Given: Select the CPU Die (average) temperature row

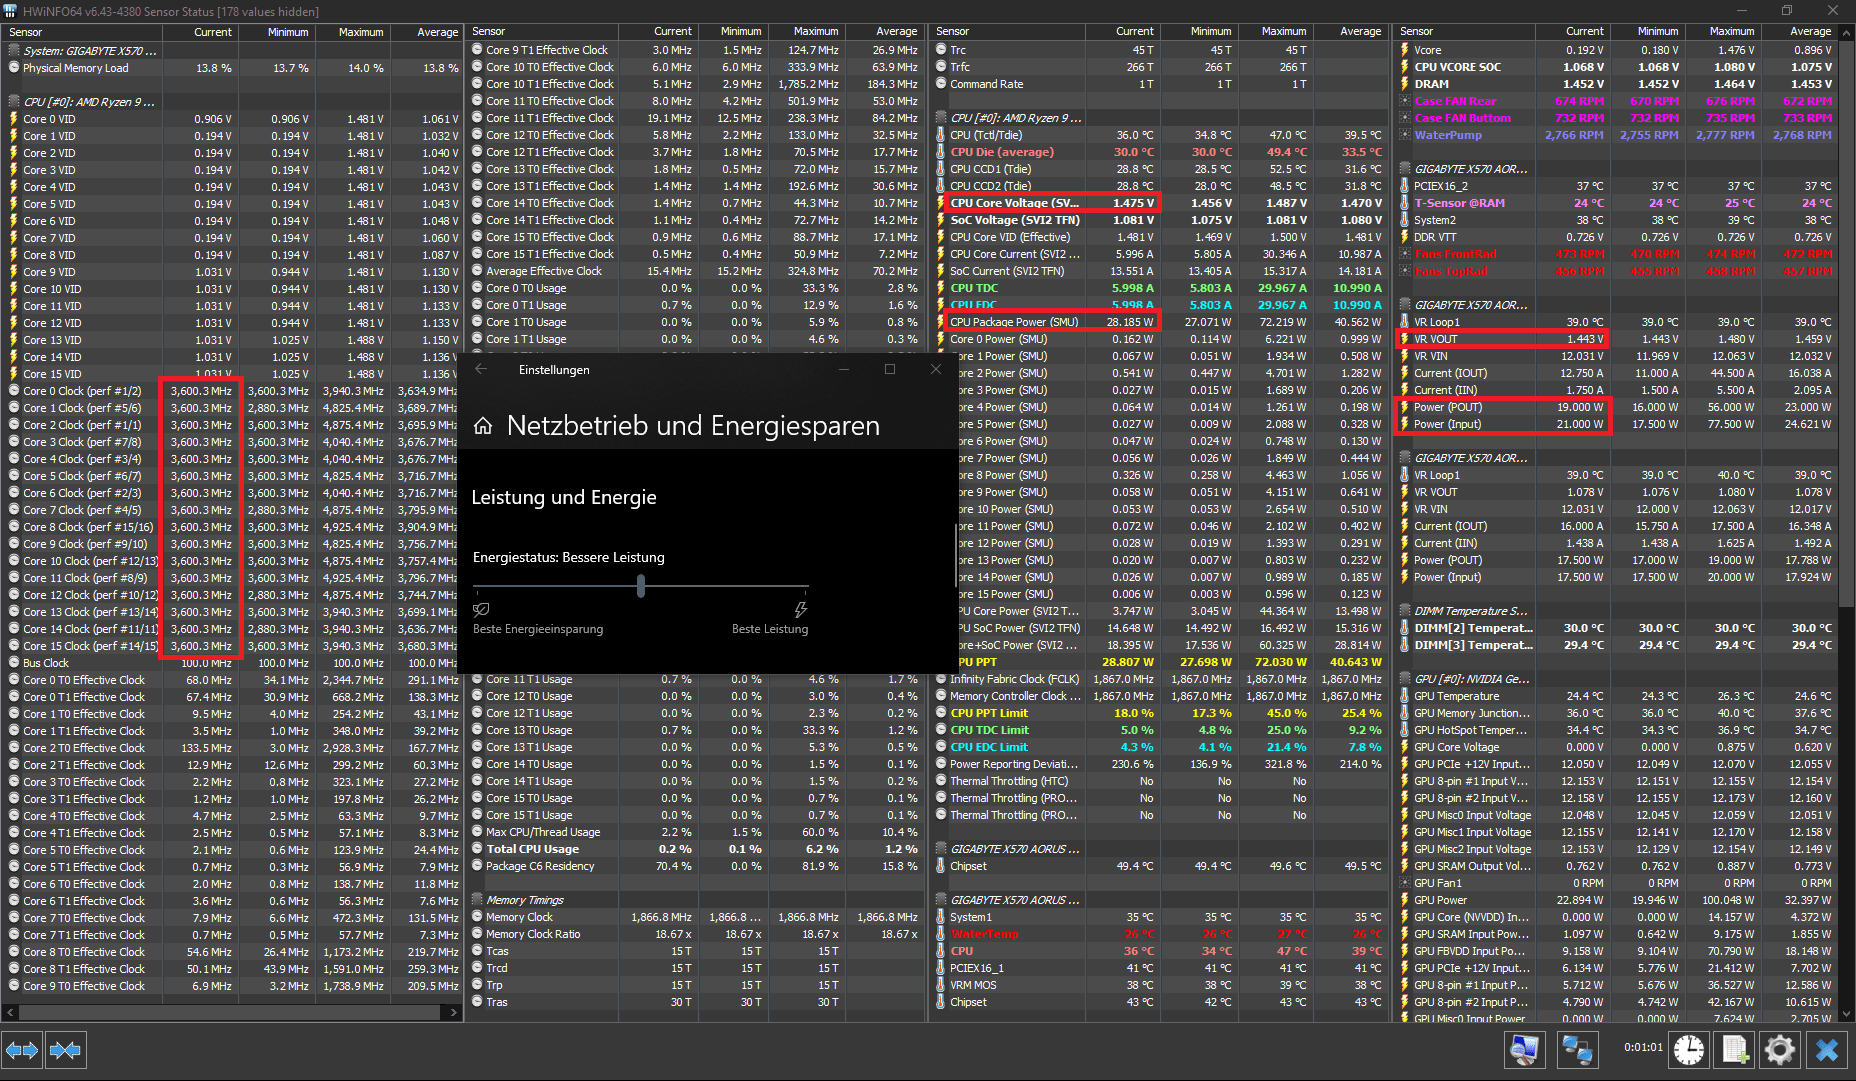Looking at the screenshot, I should [1160, 152].
